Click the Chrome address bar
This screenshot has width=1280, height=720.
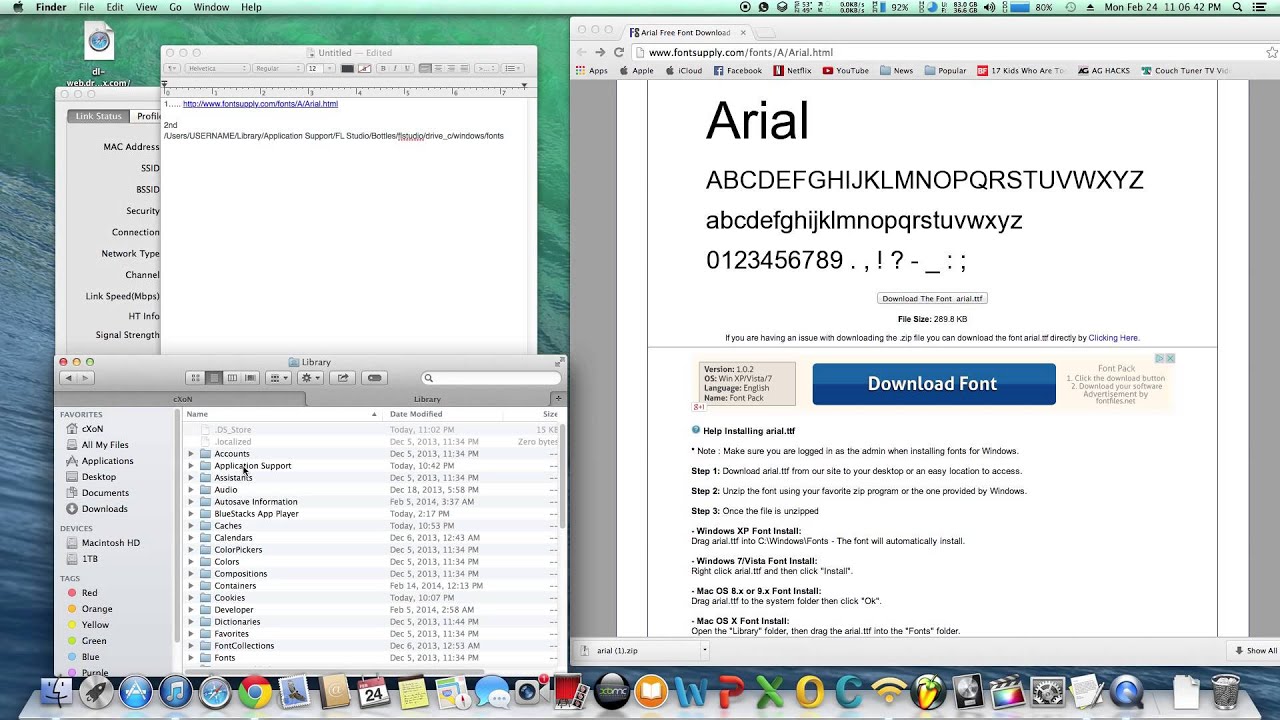click(x=950, y=52)
